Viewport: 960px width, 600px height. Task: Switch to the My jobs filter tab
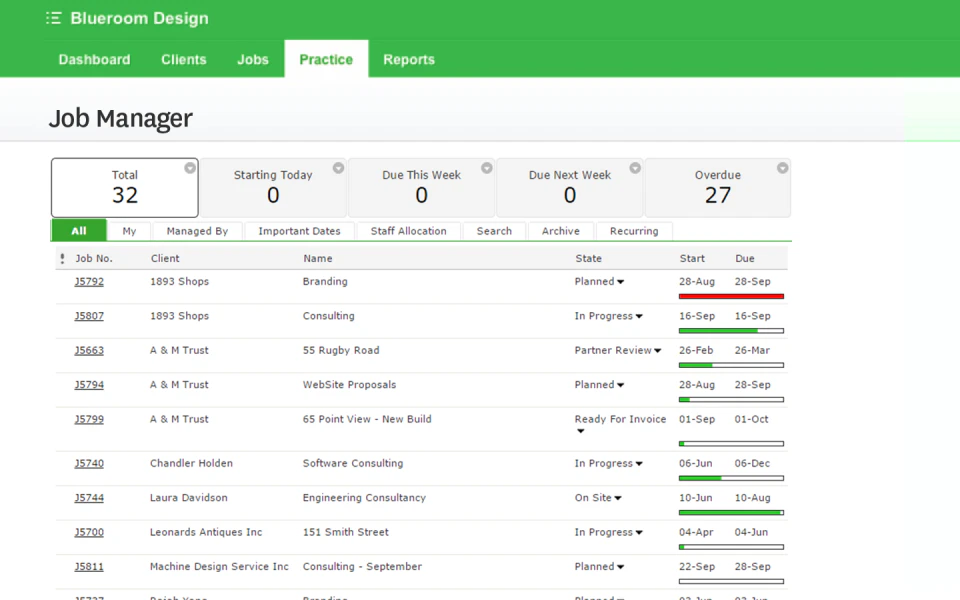pos(128,230)
